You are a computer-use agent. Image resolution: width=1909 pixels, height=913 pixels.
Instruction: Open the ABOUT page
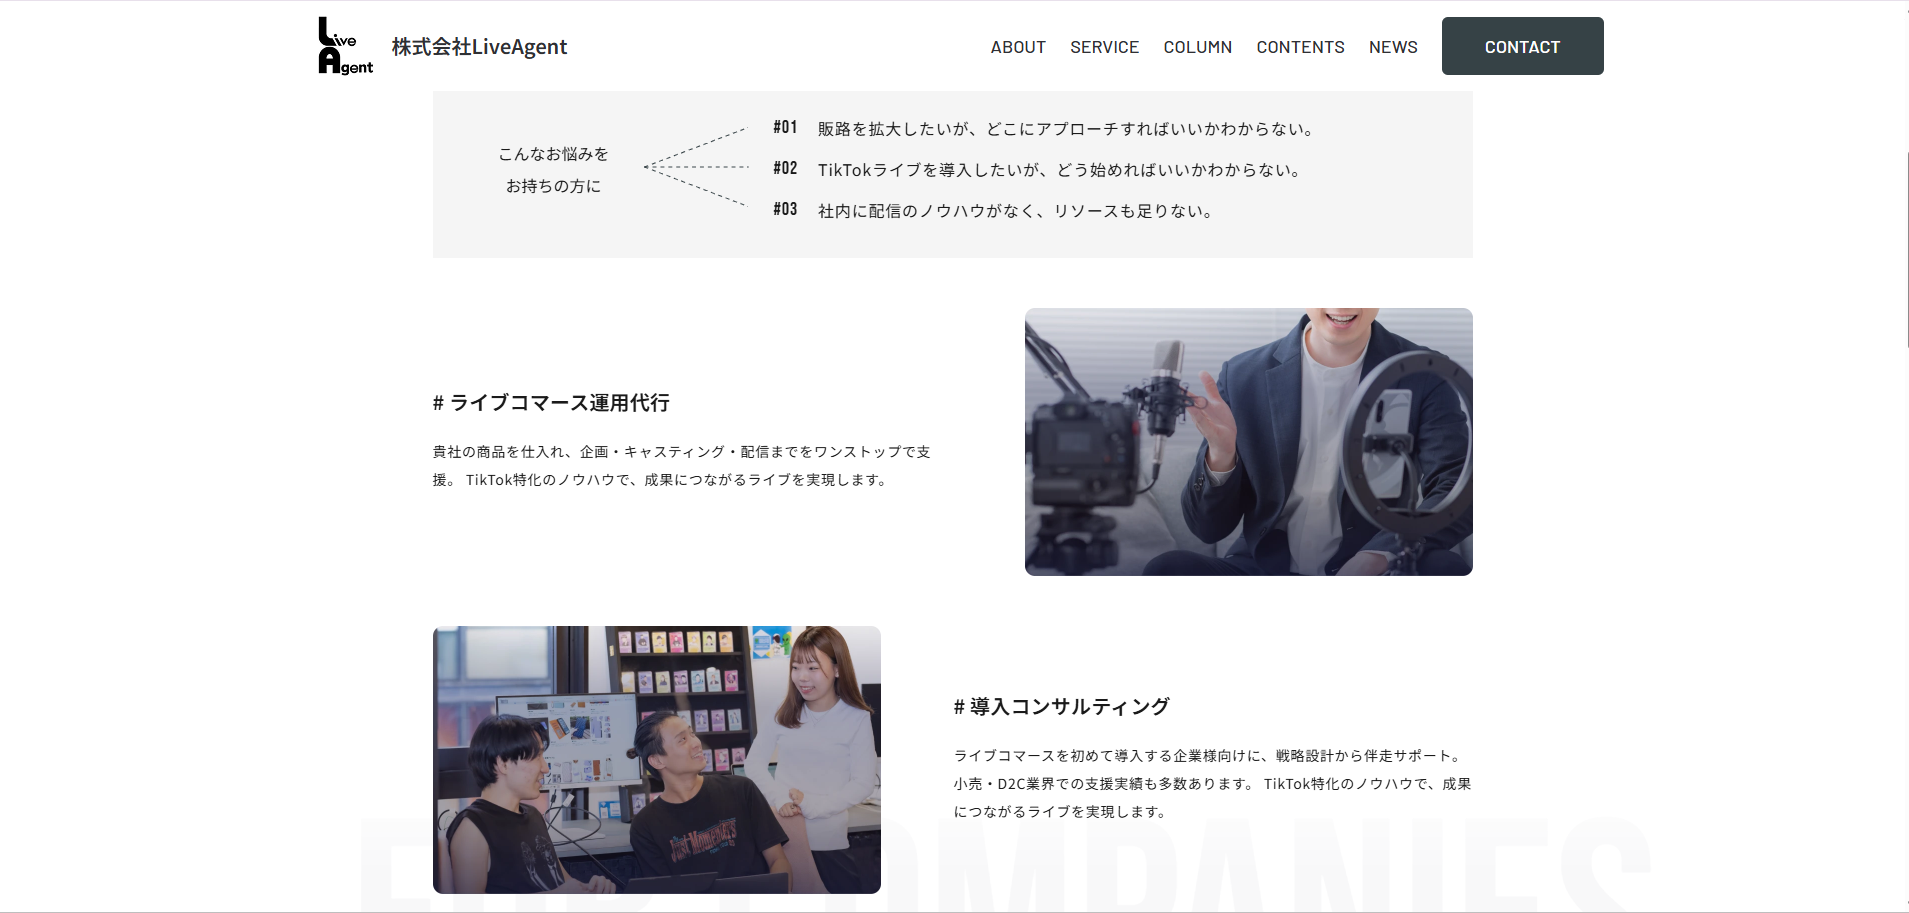click(1017, 46)
